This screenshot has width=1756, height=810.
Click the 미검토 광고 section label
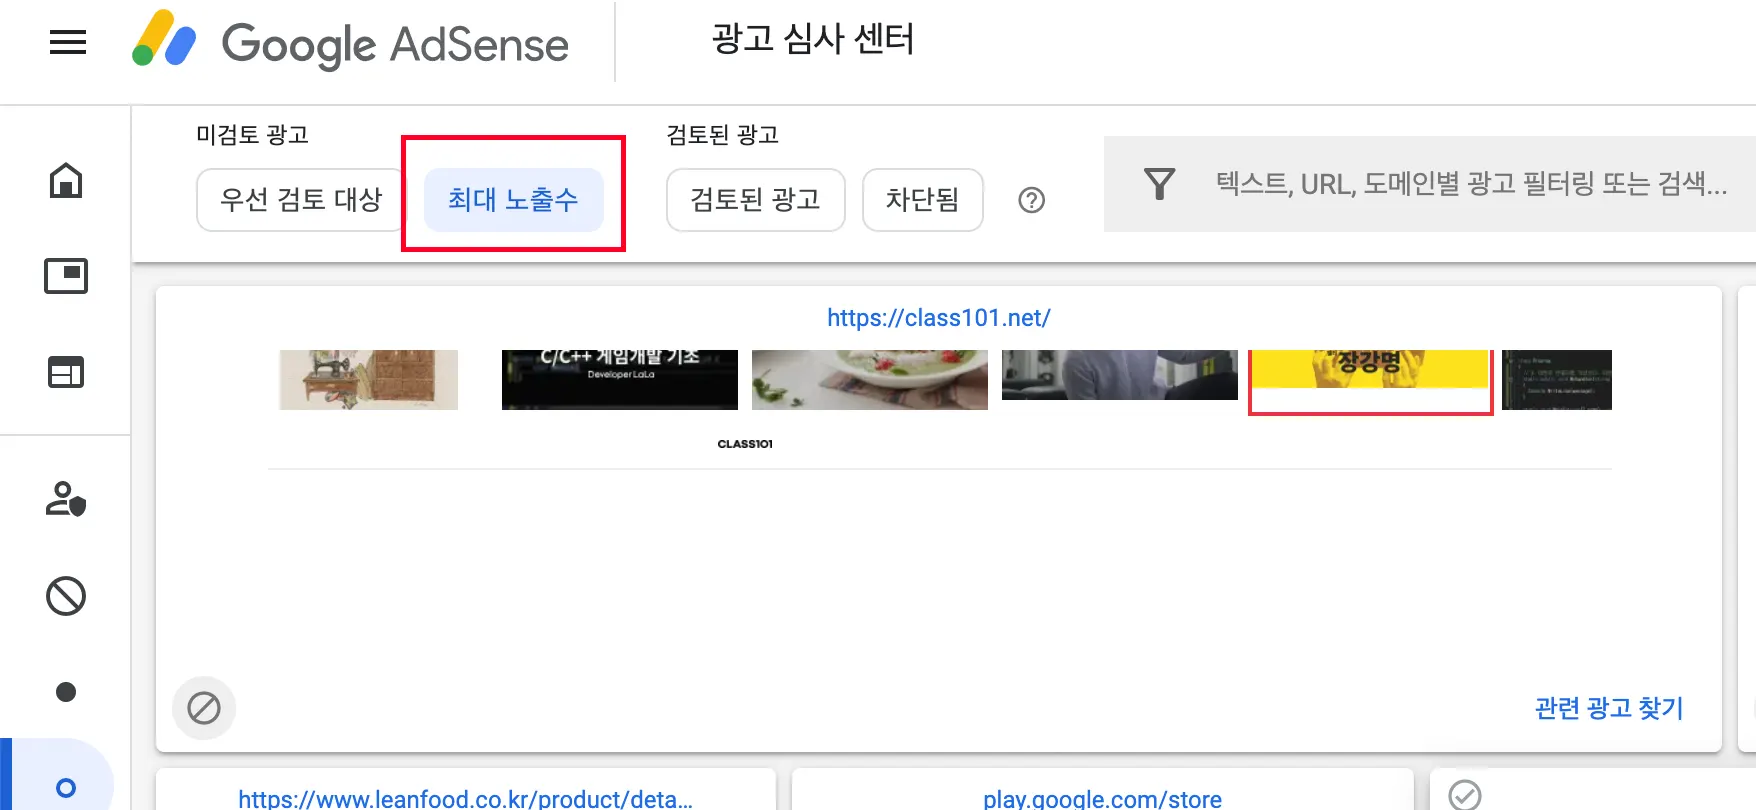point(252,135)
